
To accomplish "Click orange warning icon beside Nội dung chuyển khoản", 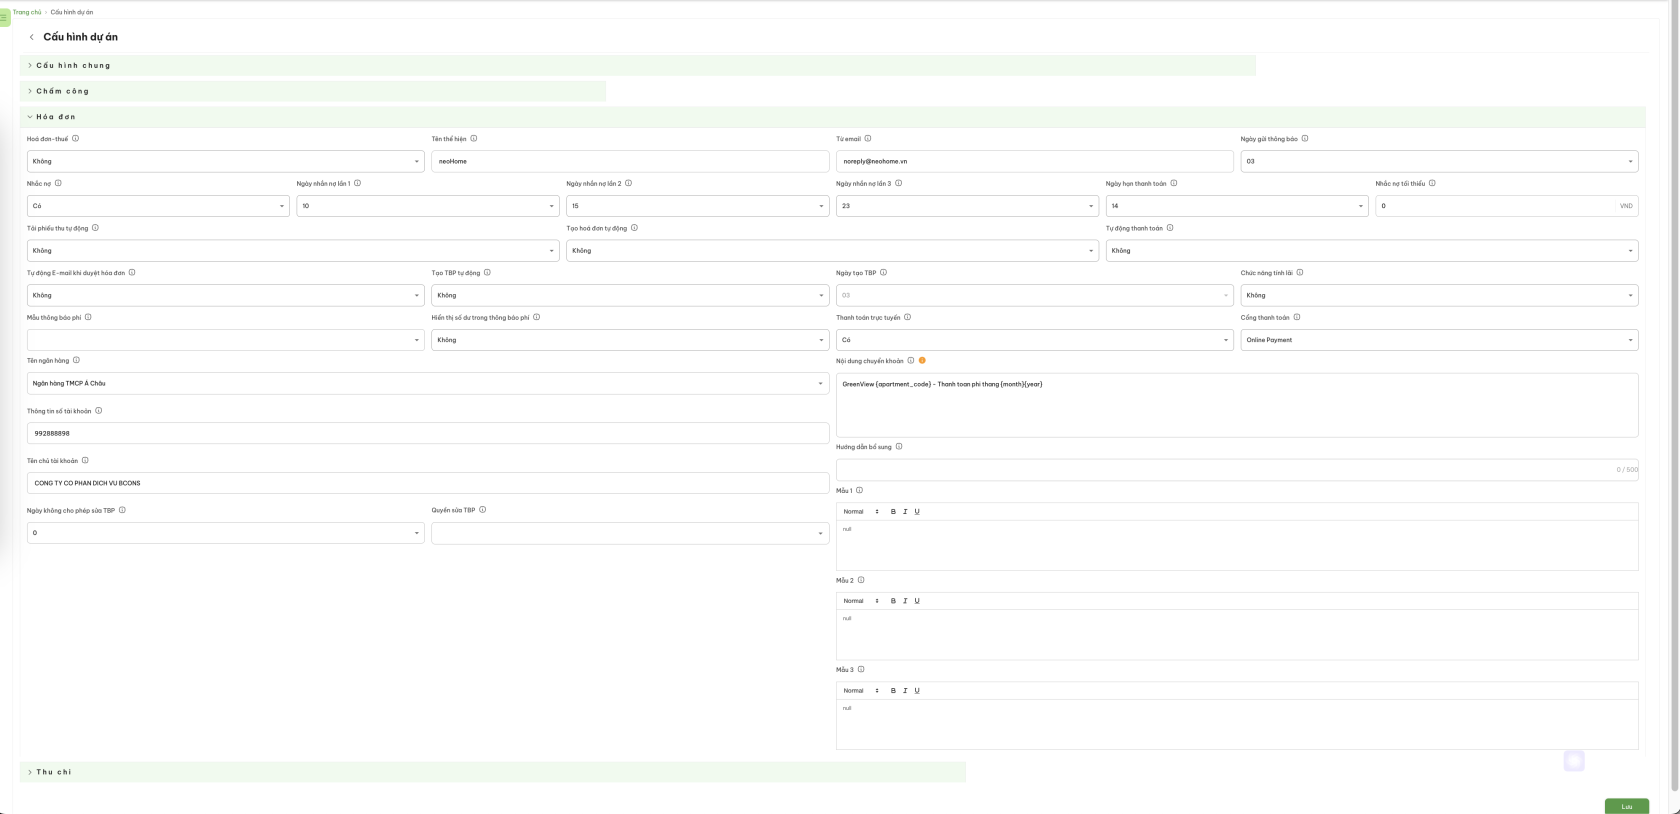I will tap(922, 360).
